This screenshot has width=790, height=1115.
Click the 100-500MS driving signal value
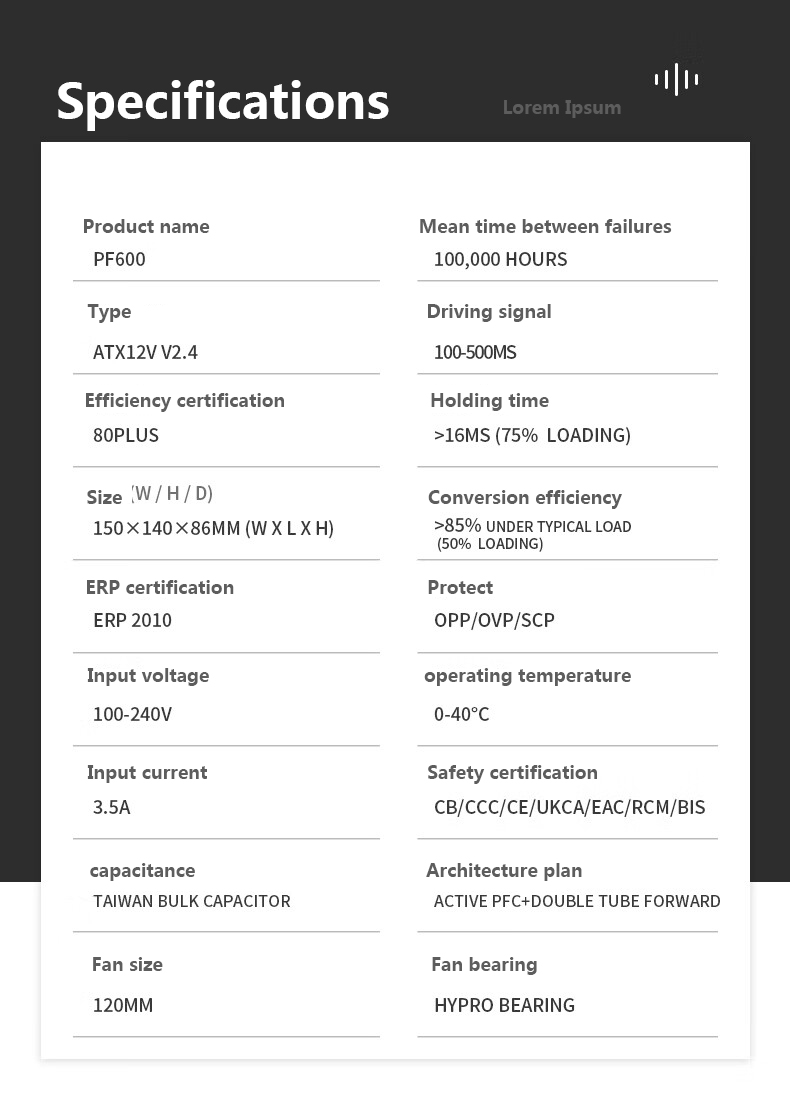(x=475, y=352)
